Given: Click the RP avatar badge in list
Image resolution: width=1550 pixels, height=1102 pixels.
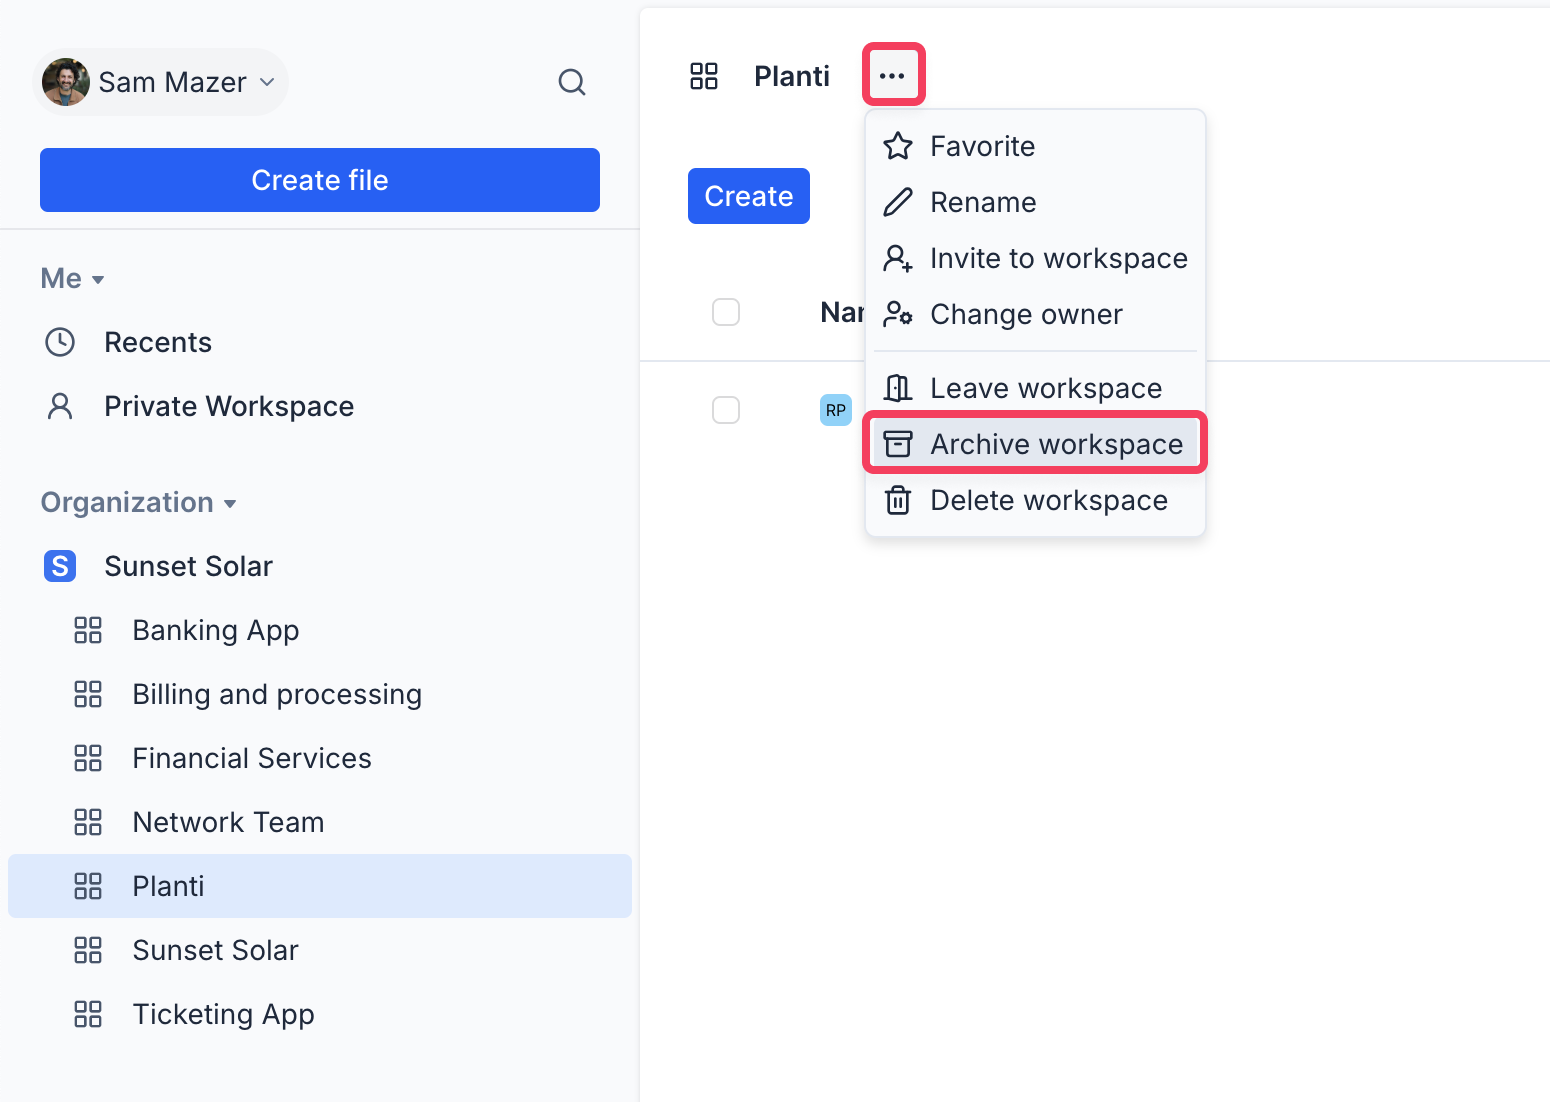Looking at the screenshot, I should pos(835,410).
